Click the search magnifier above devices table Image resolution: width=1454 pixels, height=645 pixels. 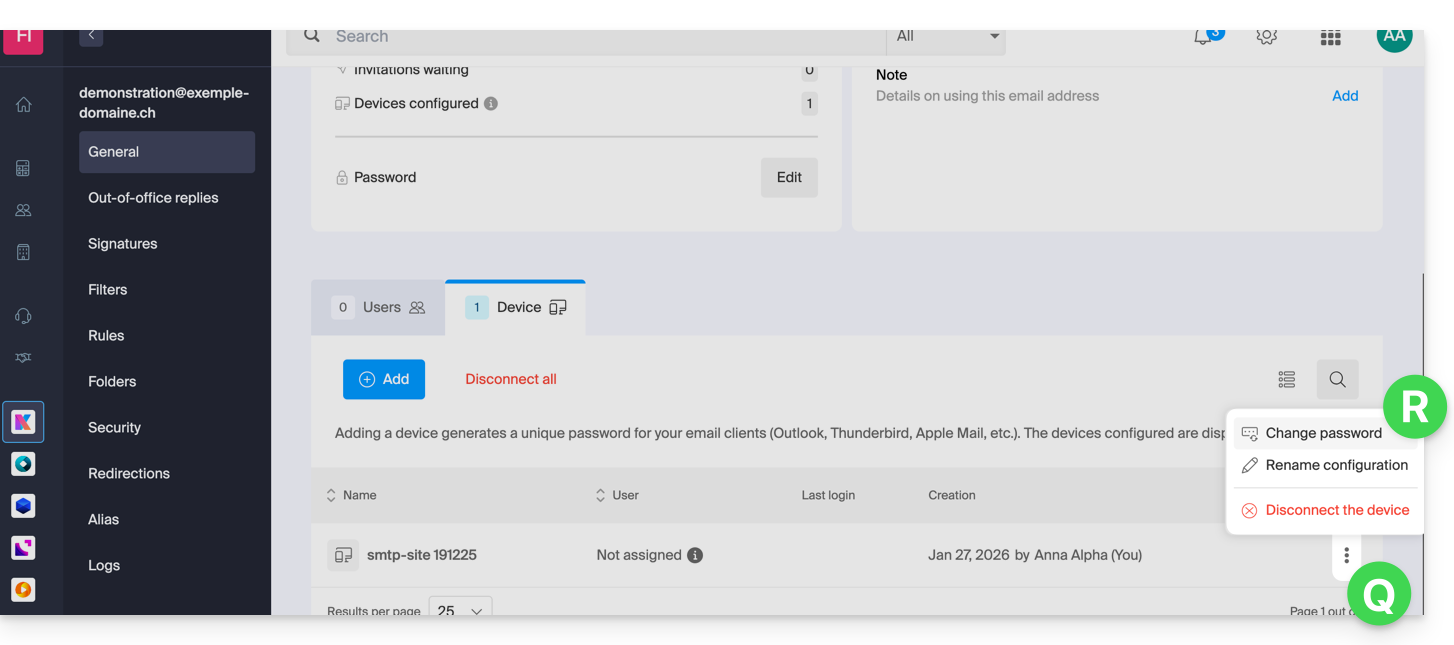1337,380
